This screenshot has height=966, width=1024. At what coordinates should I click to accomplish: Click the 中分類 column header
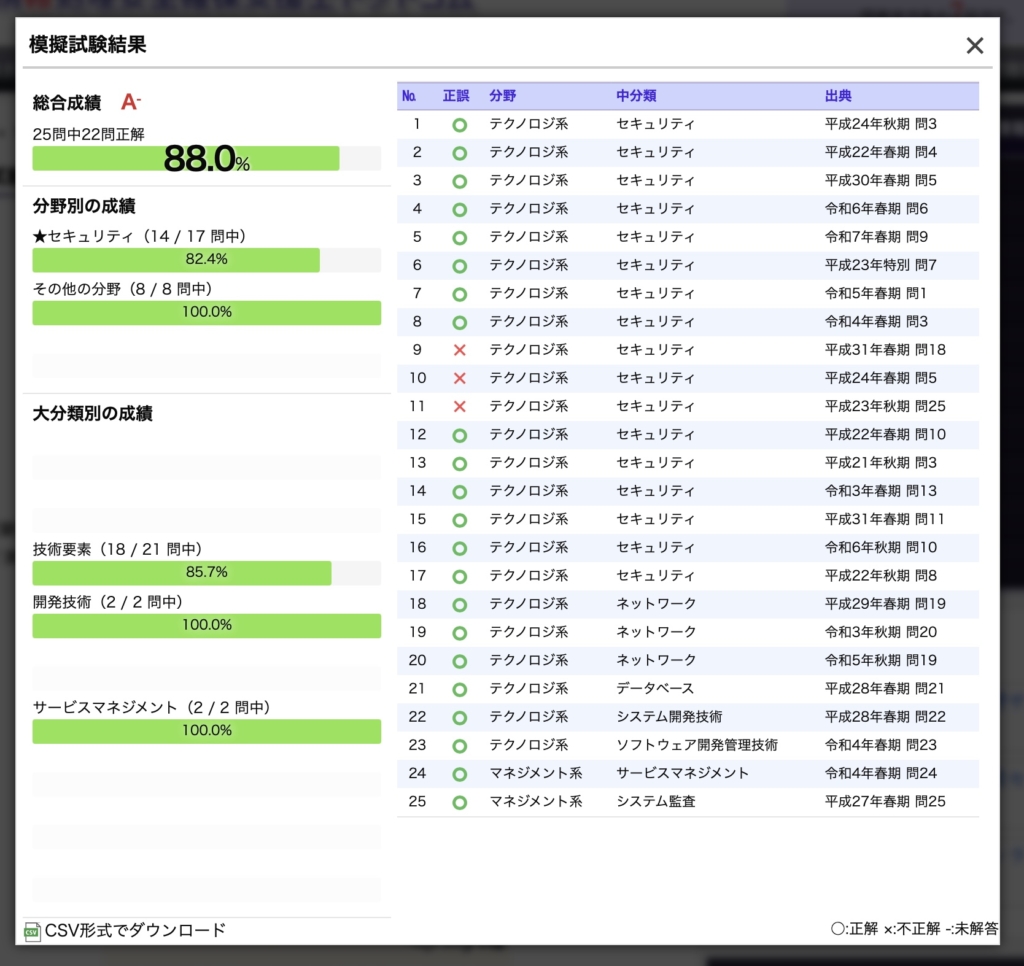[636, 96]
